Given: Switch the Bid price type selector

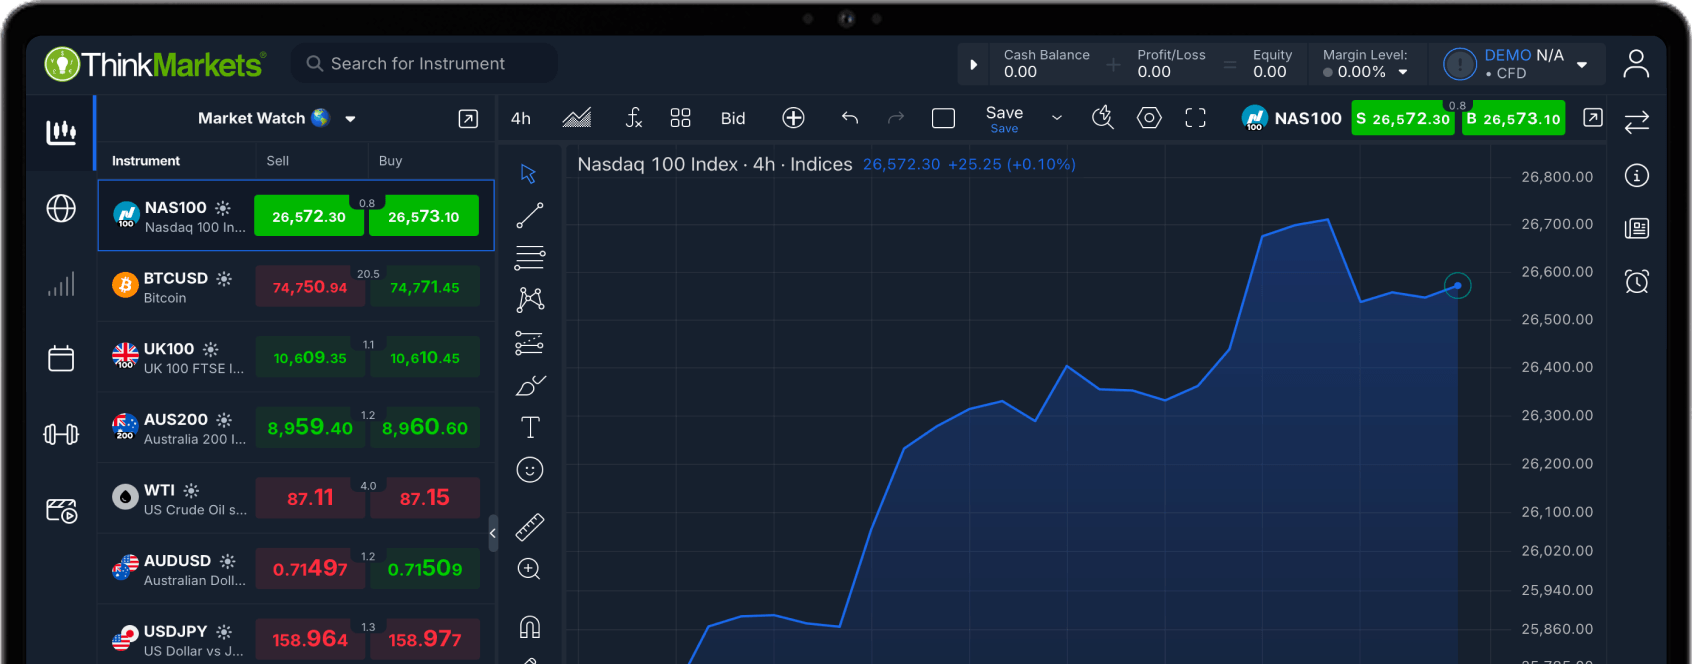Looking at the screenshot, I should 733,118.
